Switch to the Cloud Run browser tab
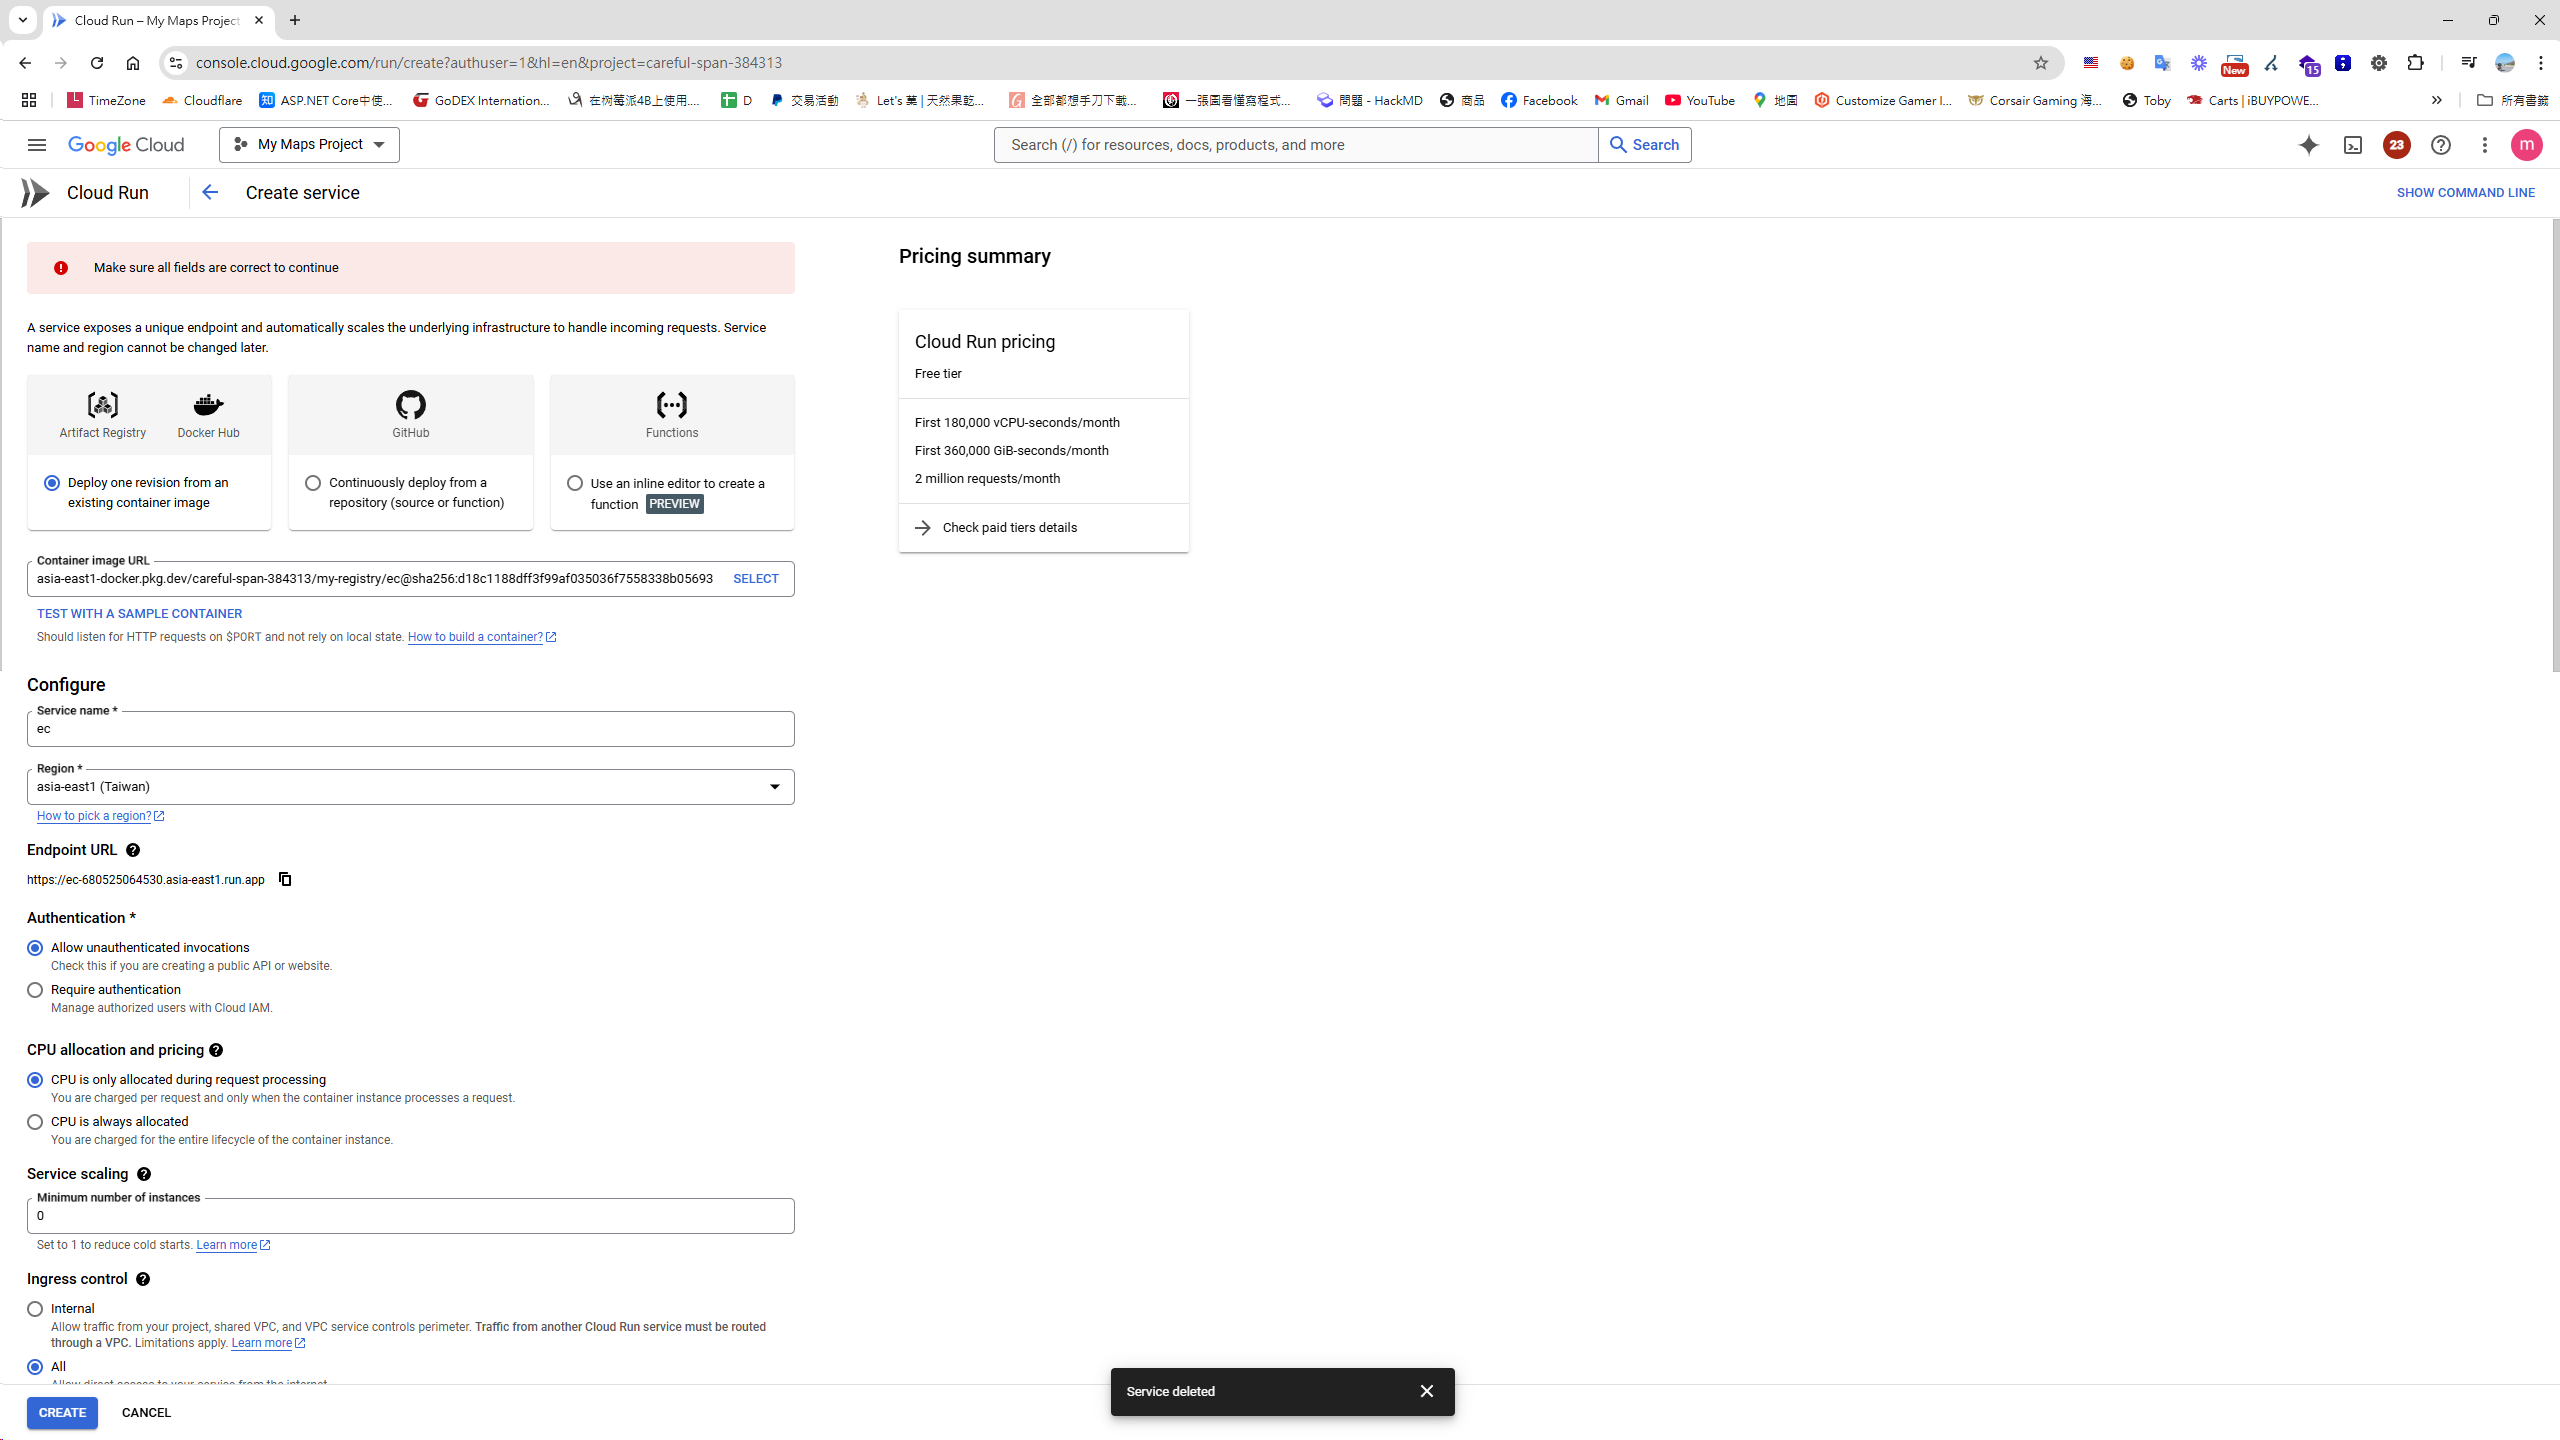The image size is (2560, 1440). point(155,20)
